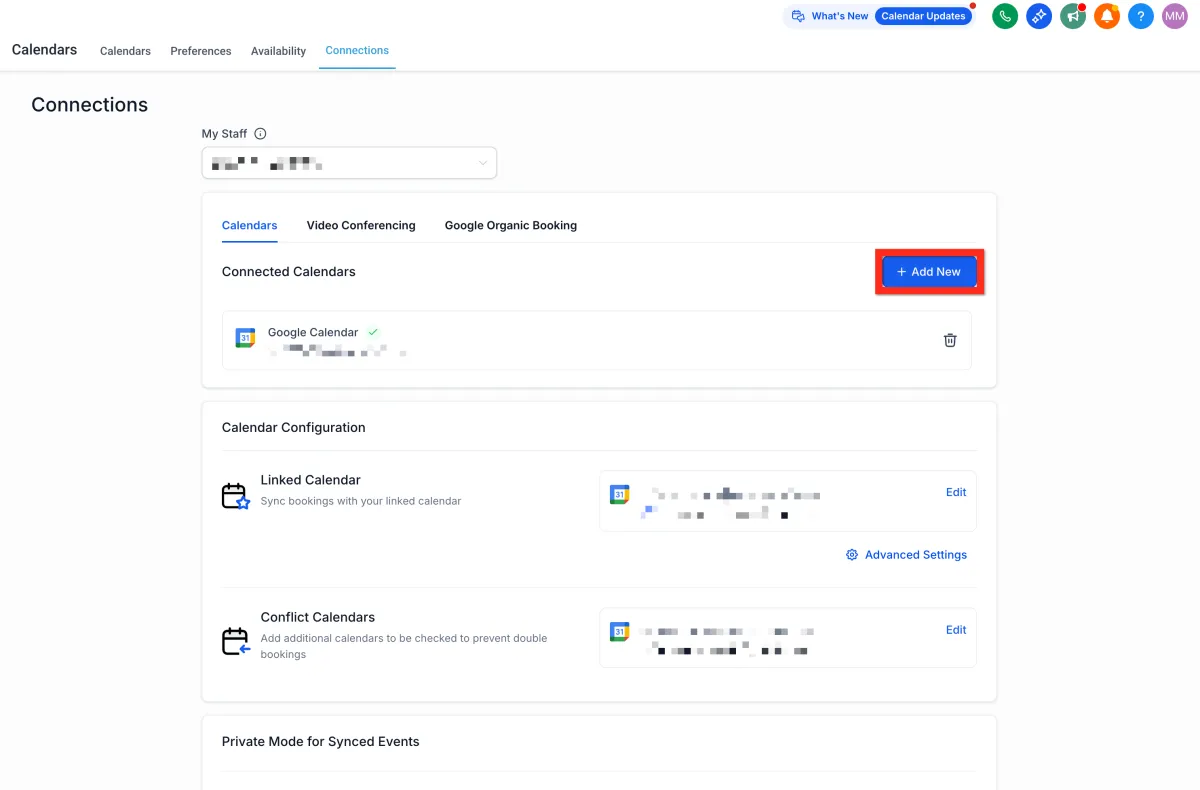Open the MM profile avatar
Screen dimensions: 1200x790
click(1175, 16)
